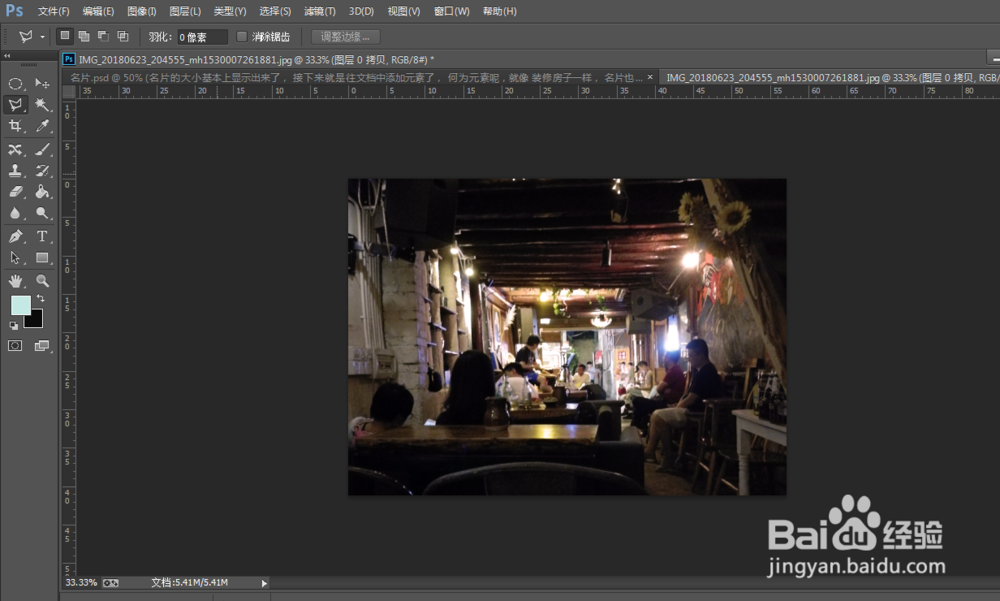Choose New Selection mode

coord(64,36)
